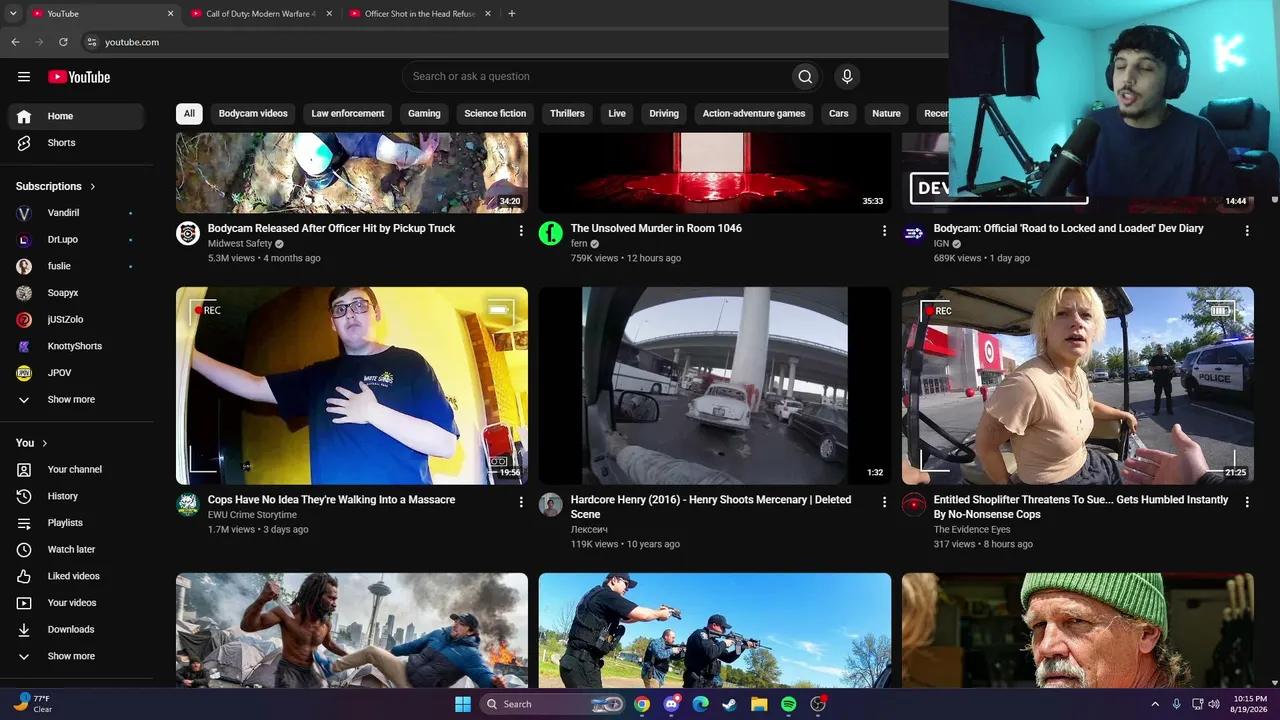Open the YouTube guide hamburger menu

pyautogui.click(x=24, y=77)
